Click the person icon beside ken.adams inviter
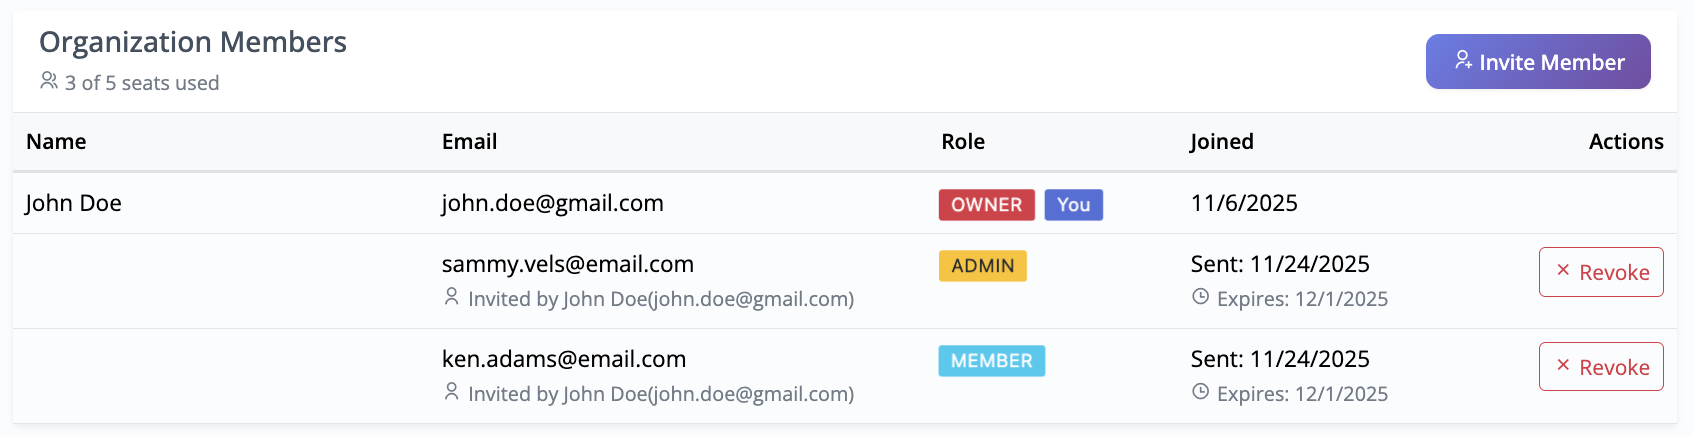Image resolution: width=1694 pixels, height=436 pixels. tap(452, 392)
